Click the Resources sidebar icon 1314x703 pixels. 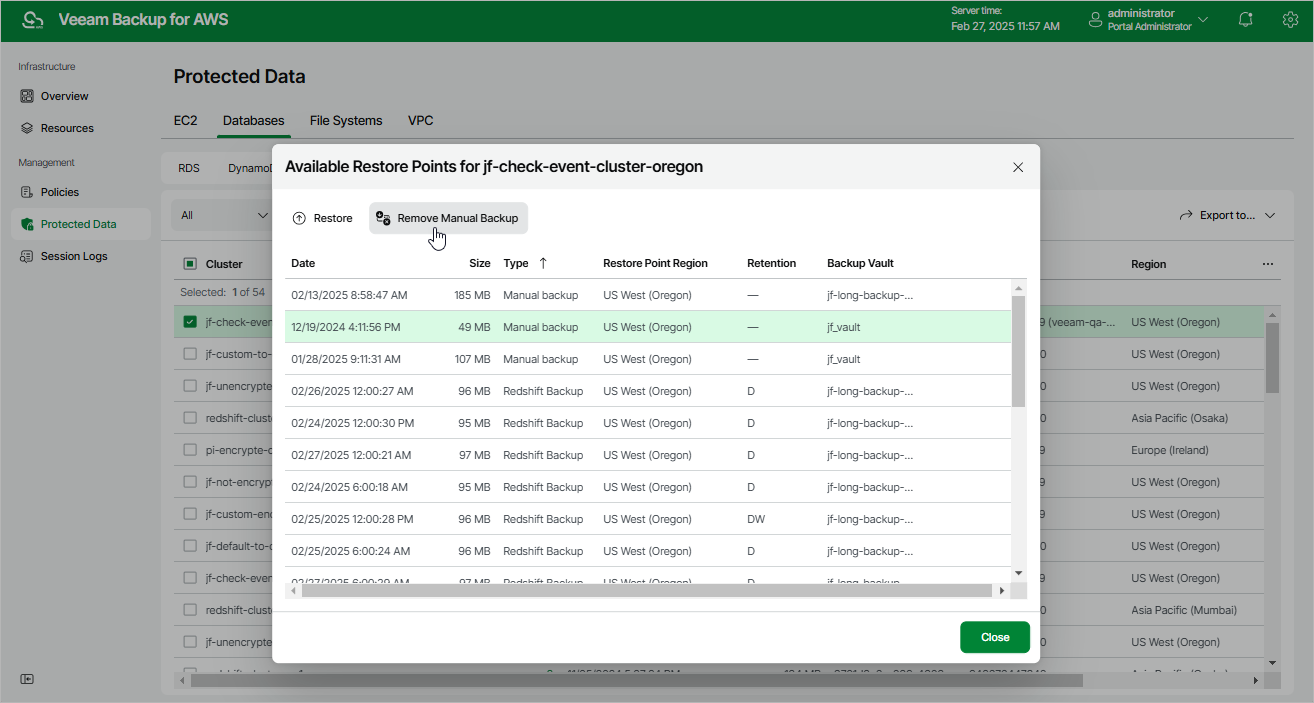tap(27, 128)
